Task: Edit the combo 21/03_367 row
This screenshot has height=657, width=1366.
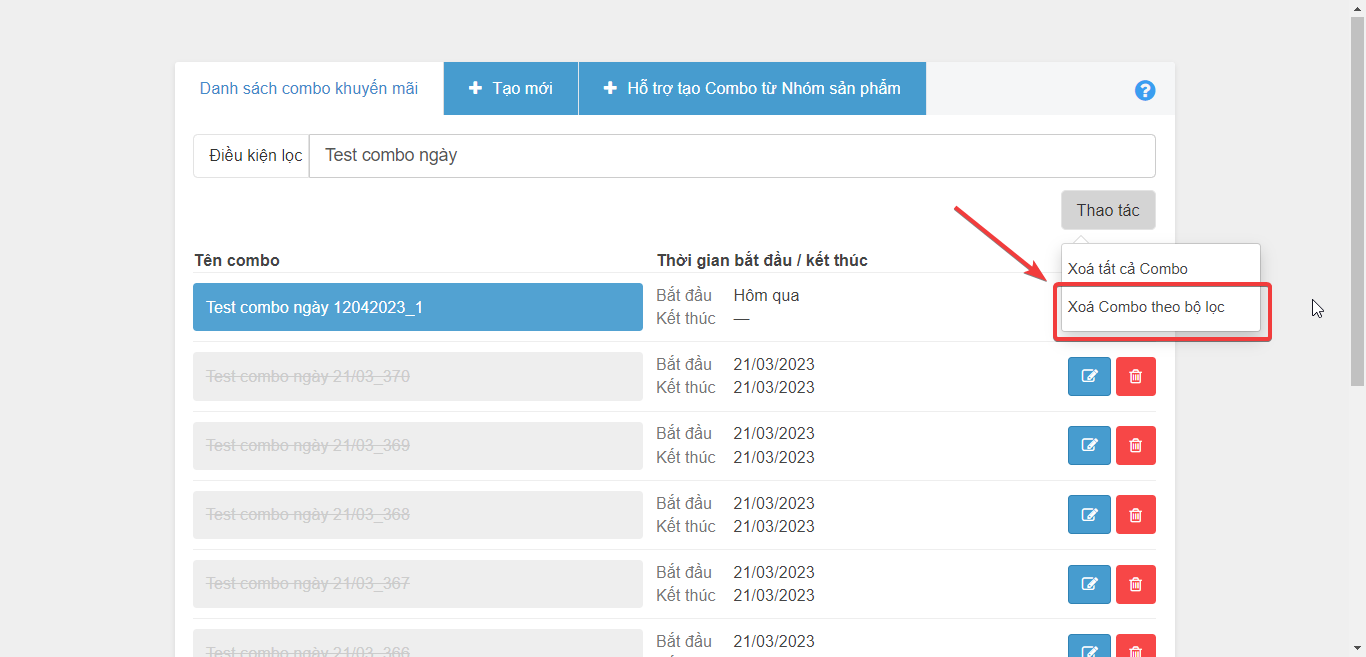Action: (1089, 584)
